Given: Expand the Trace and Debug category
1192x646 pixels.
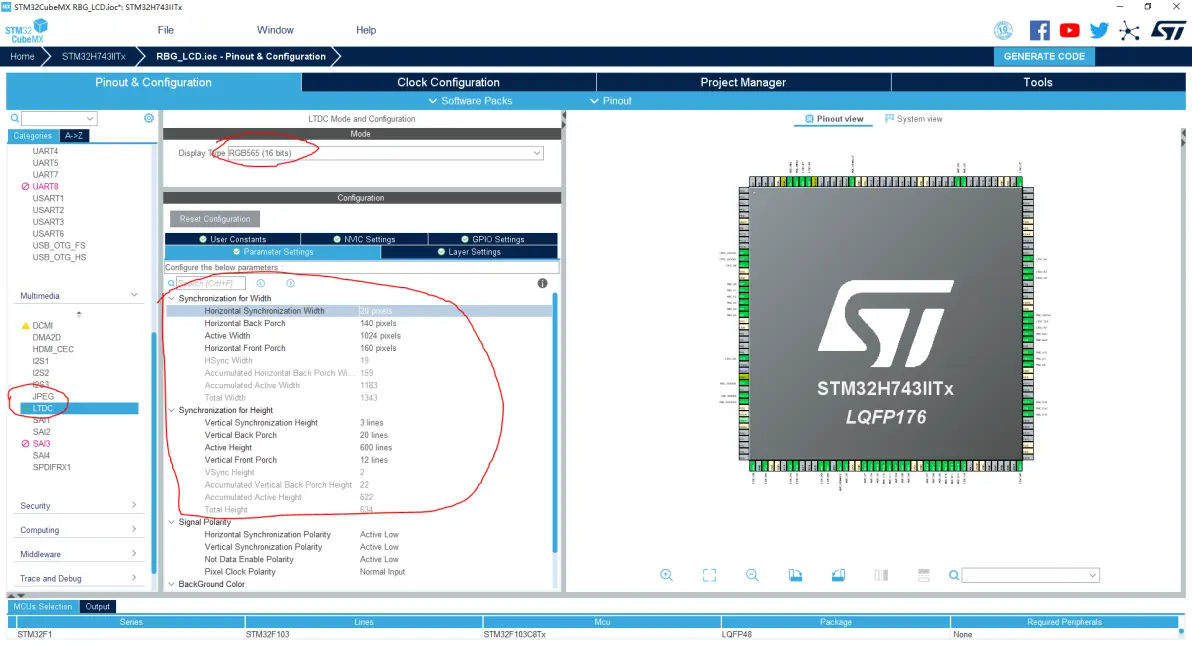Looking at the screenshot, I should (x=134, y=578).
